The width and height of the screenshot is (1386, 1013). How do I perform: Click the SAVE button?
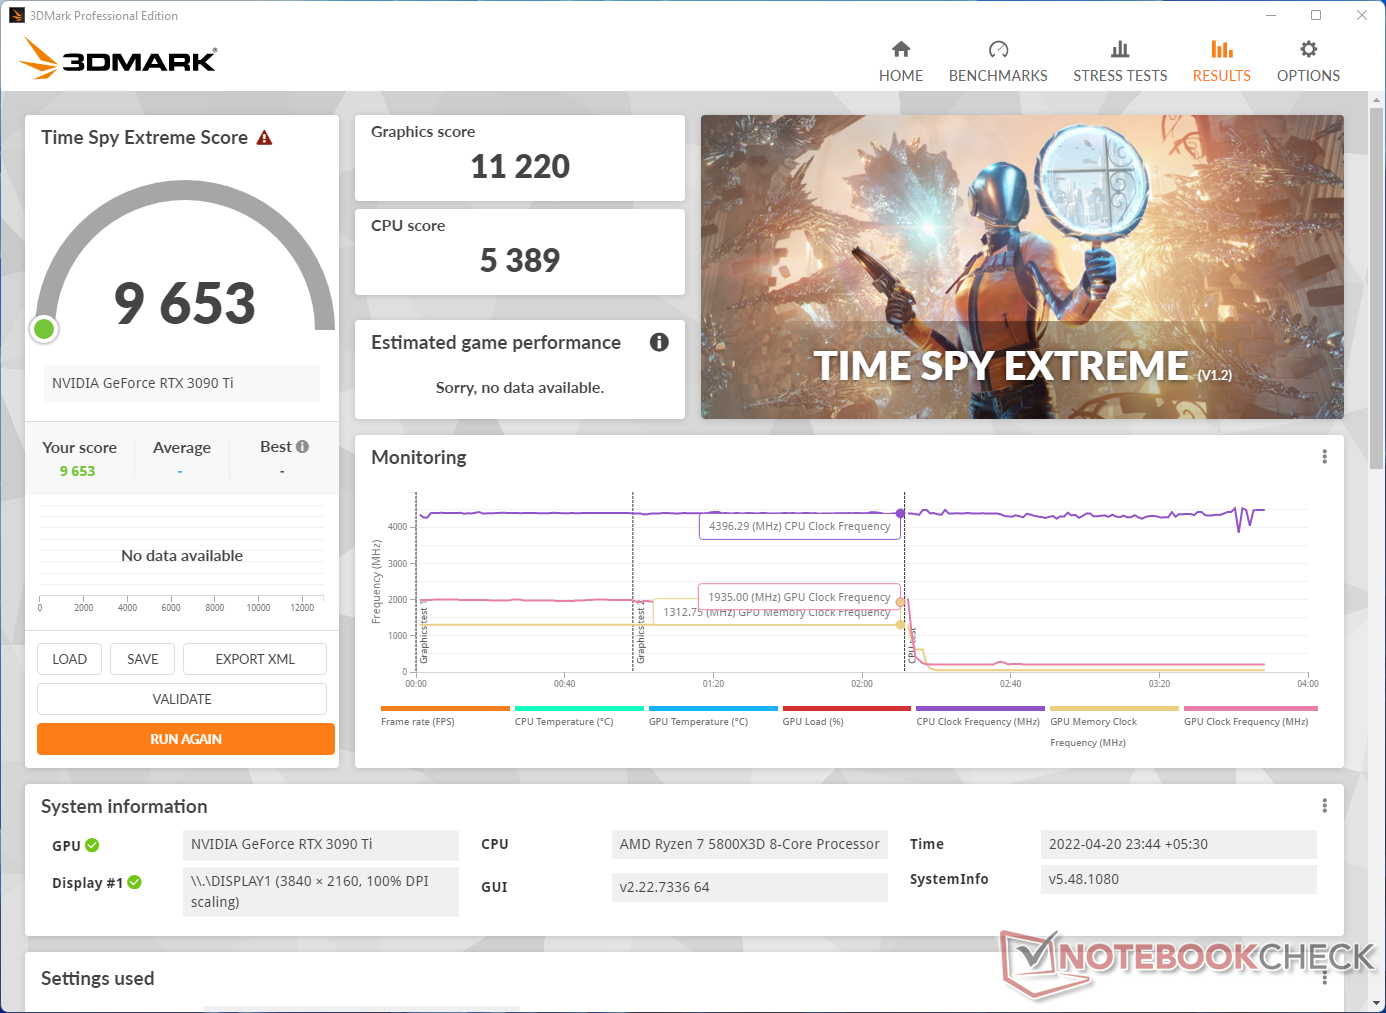[142, 659]
